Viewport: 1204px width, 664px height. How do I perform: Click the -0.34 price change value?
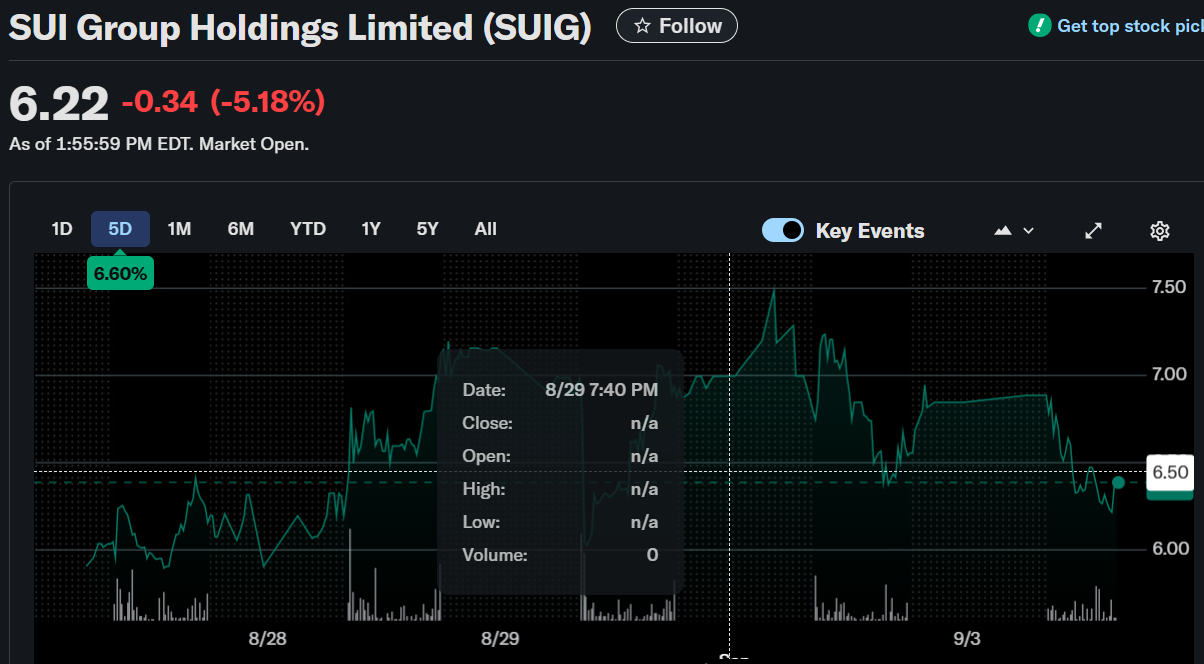tap(160, 102)
